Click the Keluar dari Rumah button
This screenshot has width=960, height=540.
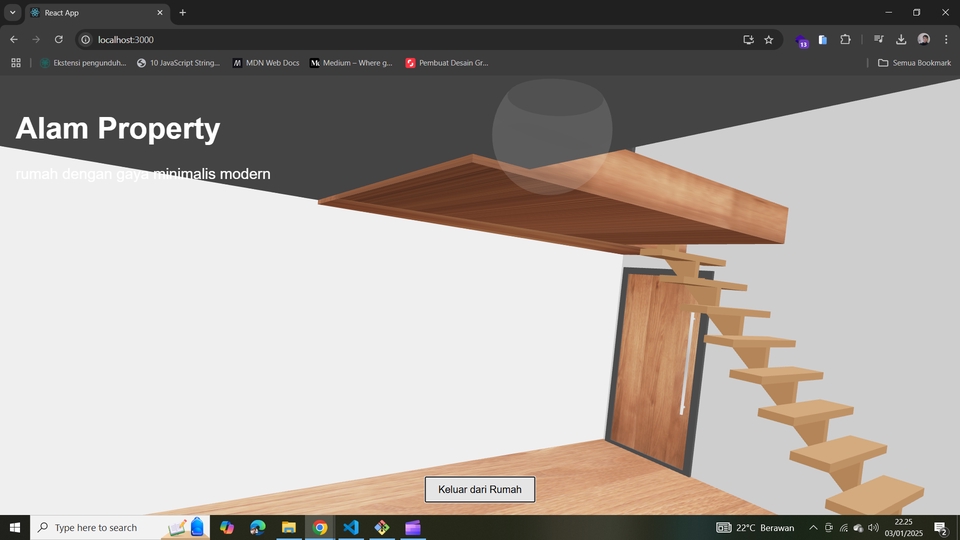[x=479, y=489]
